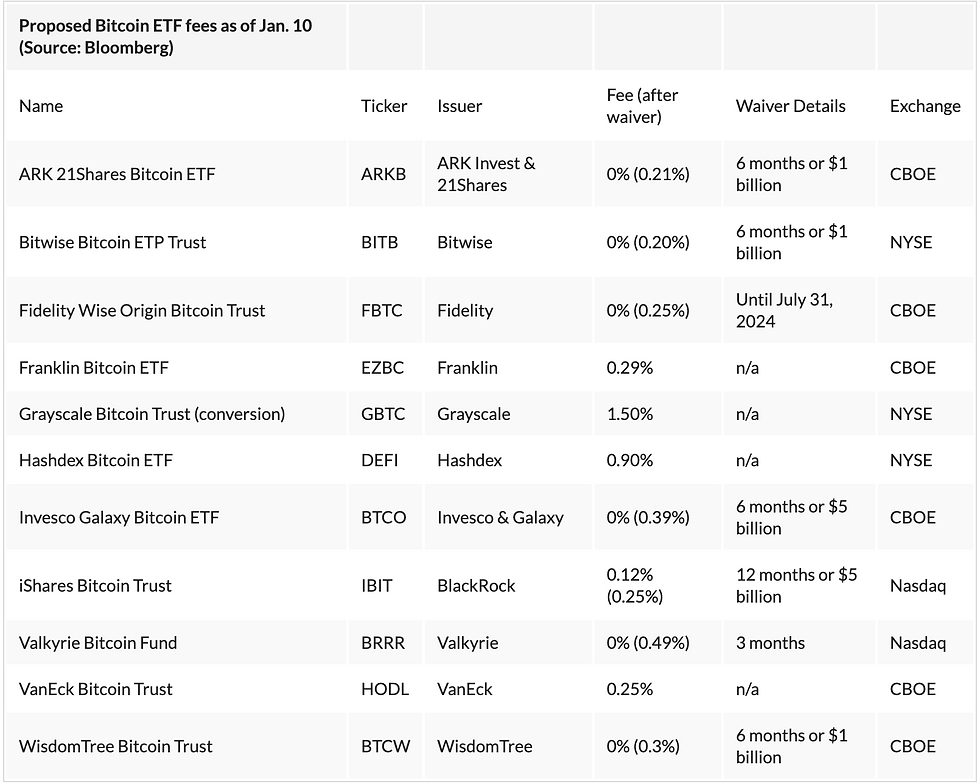Click the 'Exchange' column header
Viewport: 980px width, 784px height.
[x=925, y=106]
